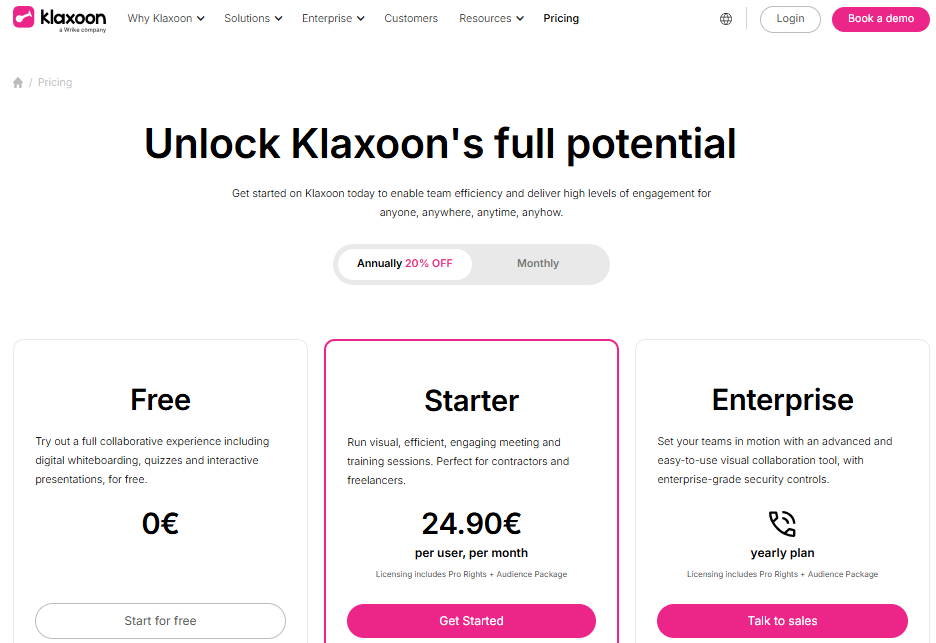Open the Solutions dropdown
The width and height of the screenshot is (936, 643).
[x=253, y=19]
